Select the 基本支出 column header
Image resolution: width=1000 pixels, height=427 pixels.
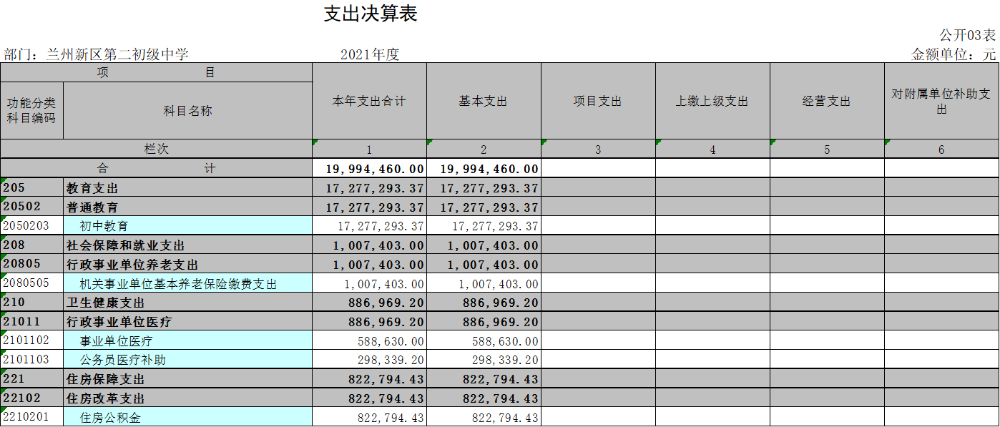(483, 102)
